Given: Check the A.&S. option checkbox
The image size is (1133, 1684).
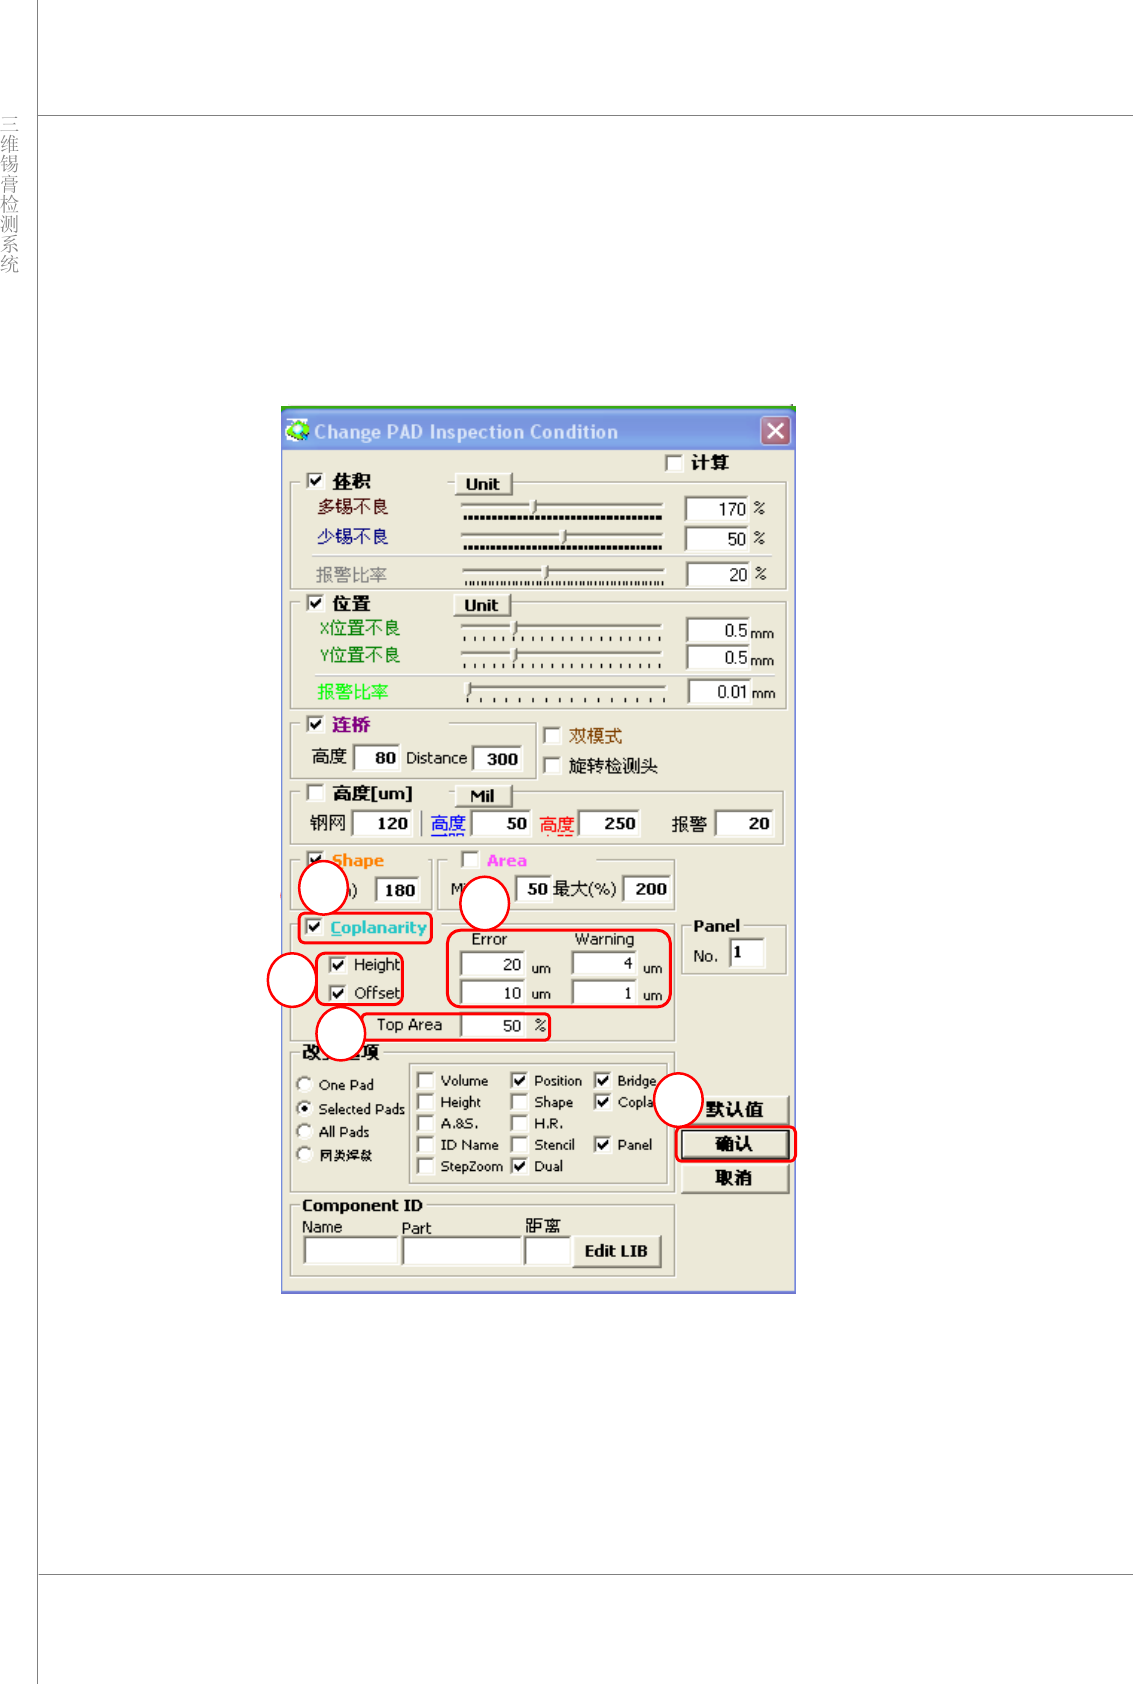Looking at the screenshot, I should 426,1123.
